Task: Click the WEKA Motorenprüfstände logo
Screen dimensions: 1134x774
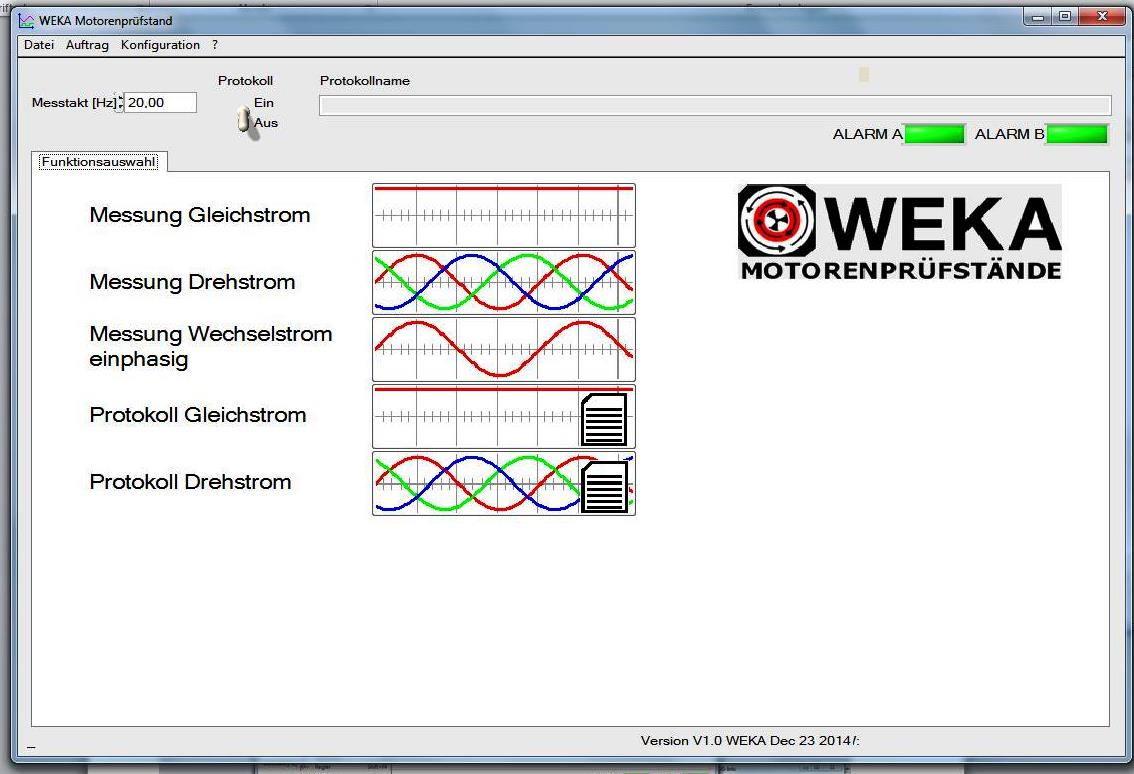Action: pyautogui.click(x=899, y=230)
